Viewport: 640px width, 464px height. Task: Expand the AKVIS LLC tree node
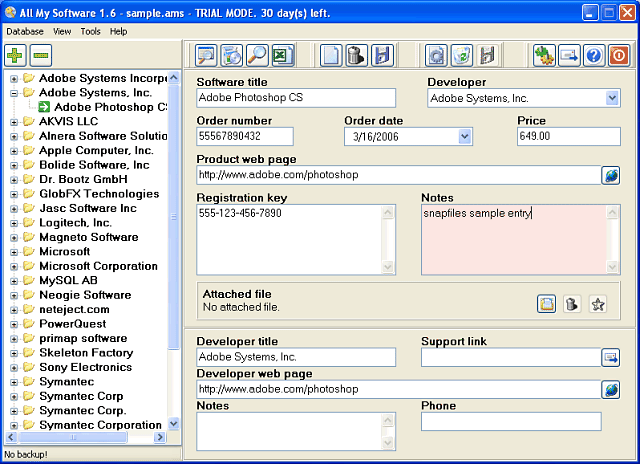(x=14, y=122)
